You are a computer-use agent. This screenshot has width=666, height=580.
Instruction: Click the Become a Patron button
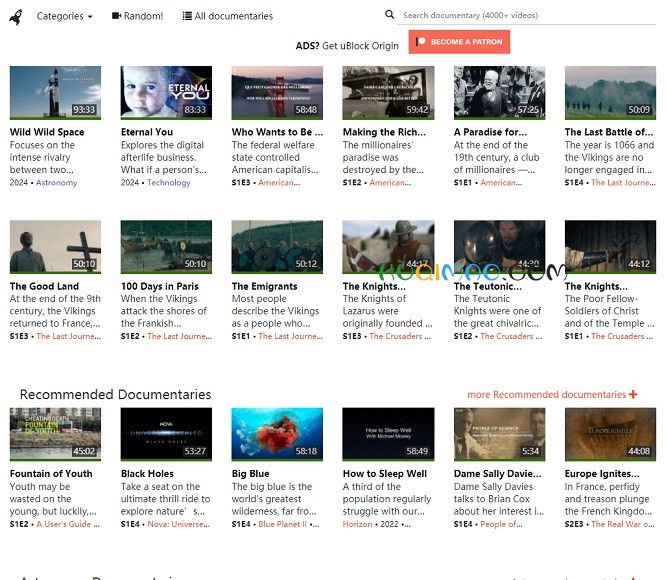point(459,42)
